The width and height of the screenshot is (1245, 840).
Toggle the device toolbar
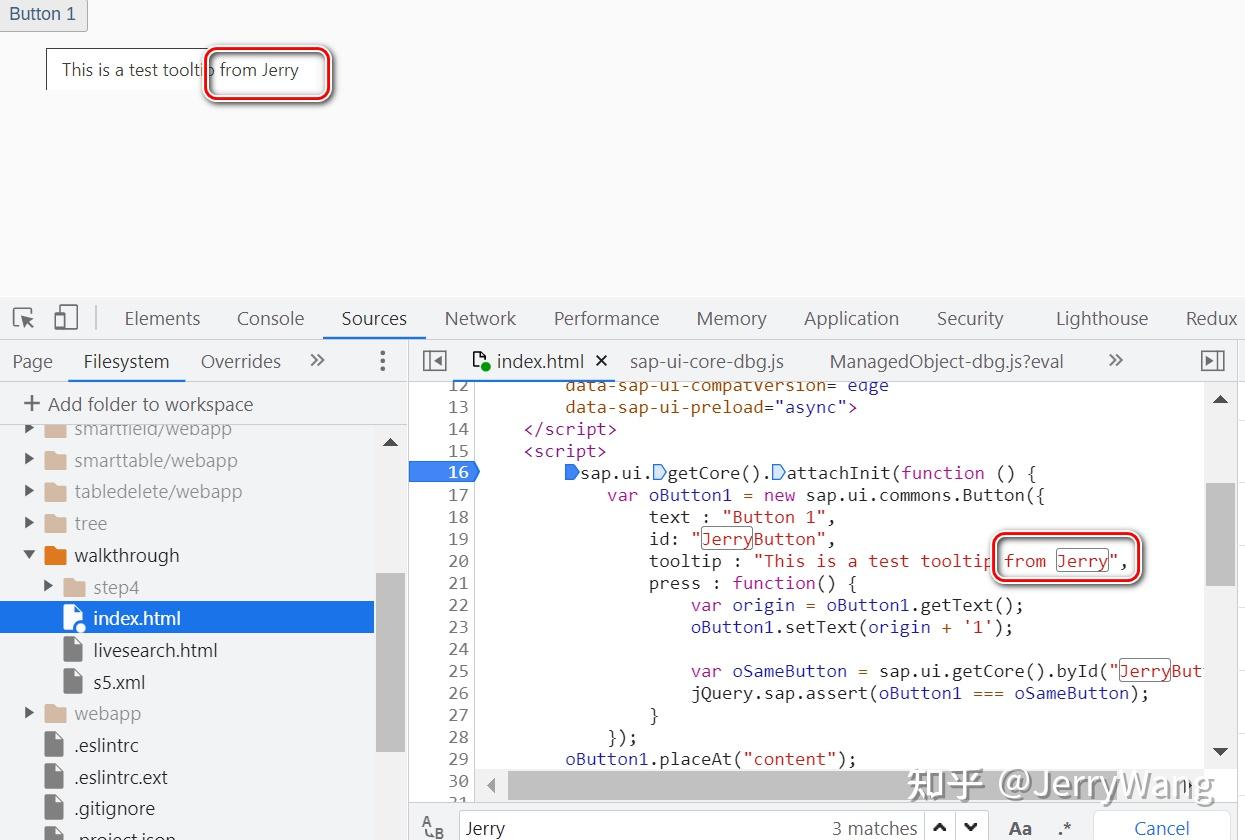65,318
